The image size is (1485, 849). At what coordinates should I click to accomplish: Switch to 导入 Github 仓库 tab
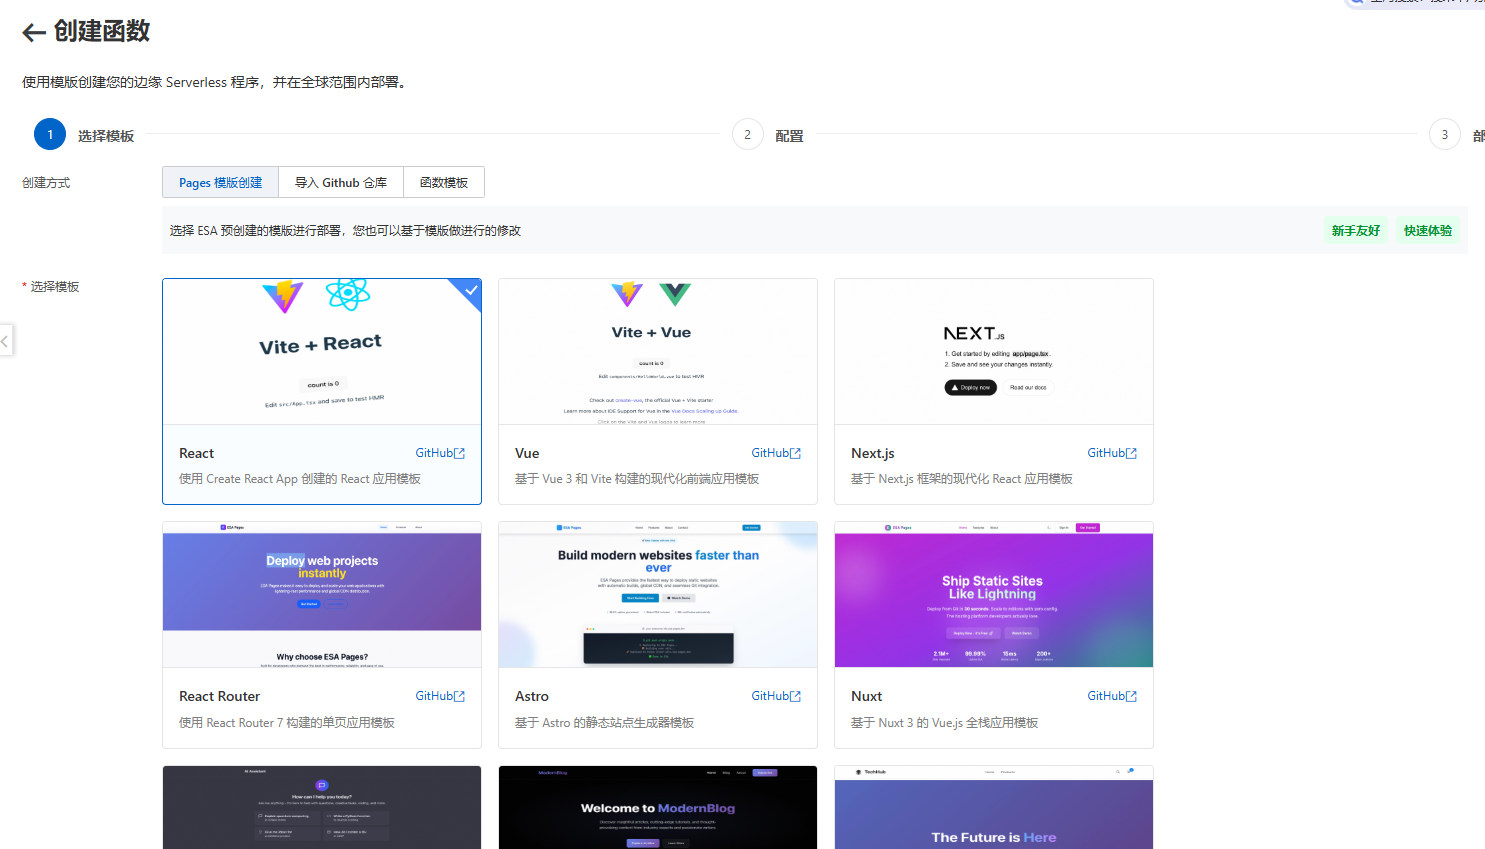pyautogui.click(x=341, y=183)
